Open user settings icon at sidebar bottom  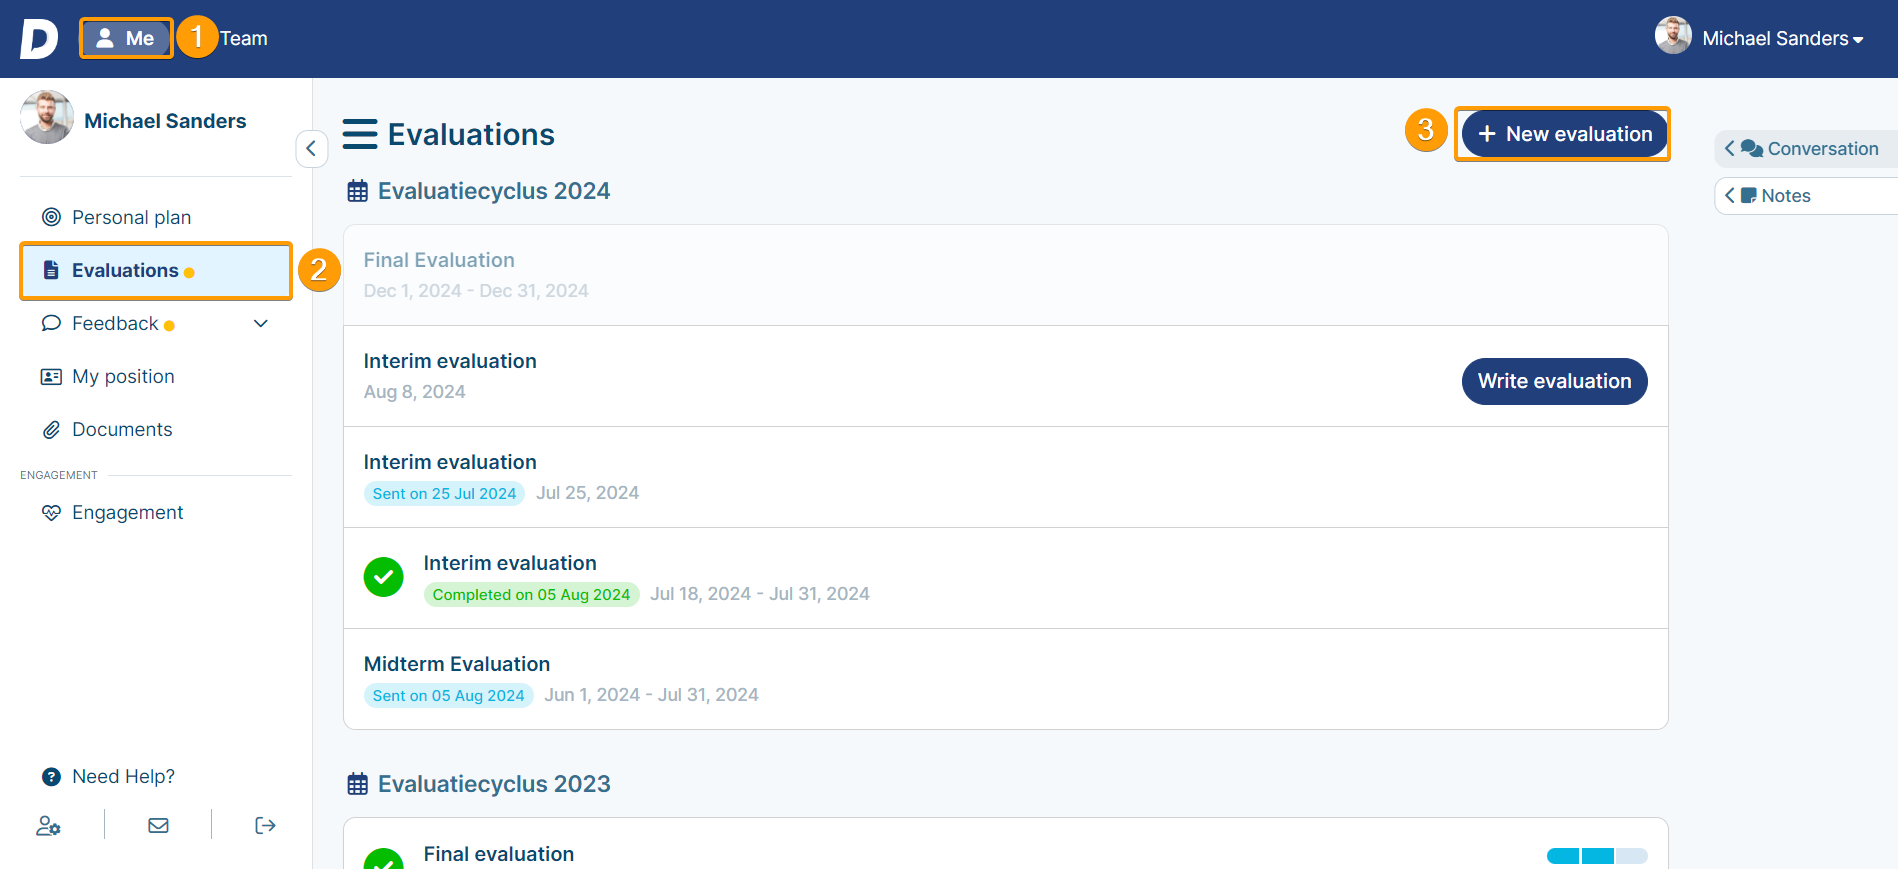point(48,825)
